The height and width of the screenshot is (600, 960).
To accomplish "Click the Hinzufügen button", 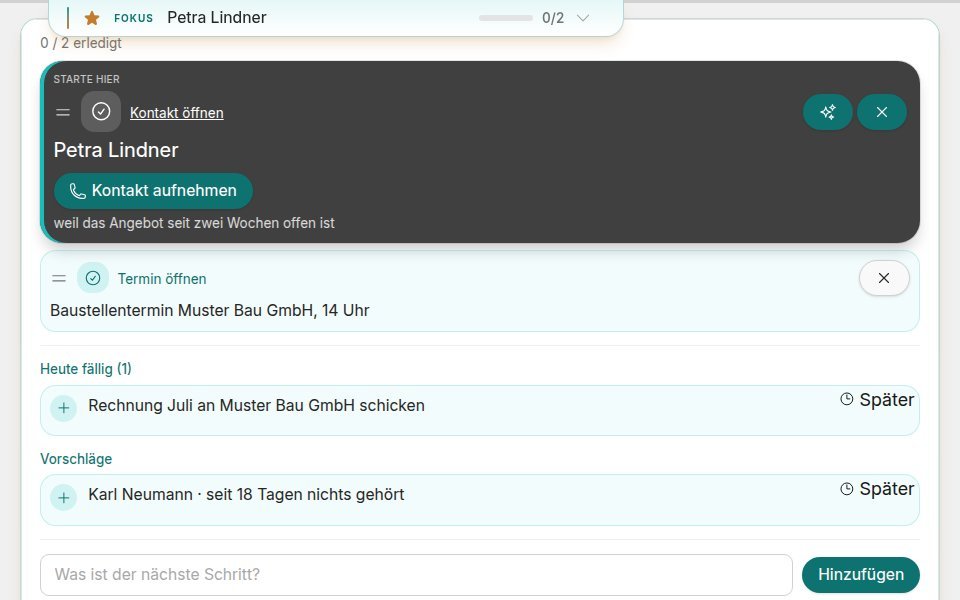I will (x=860, y=574).
